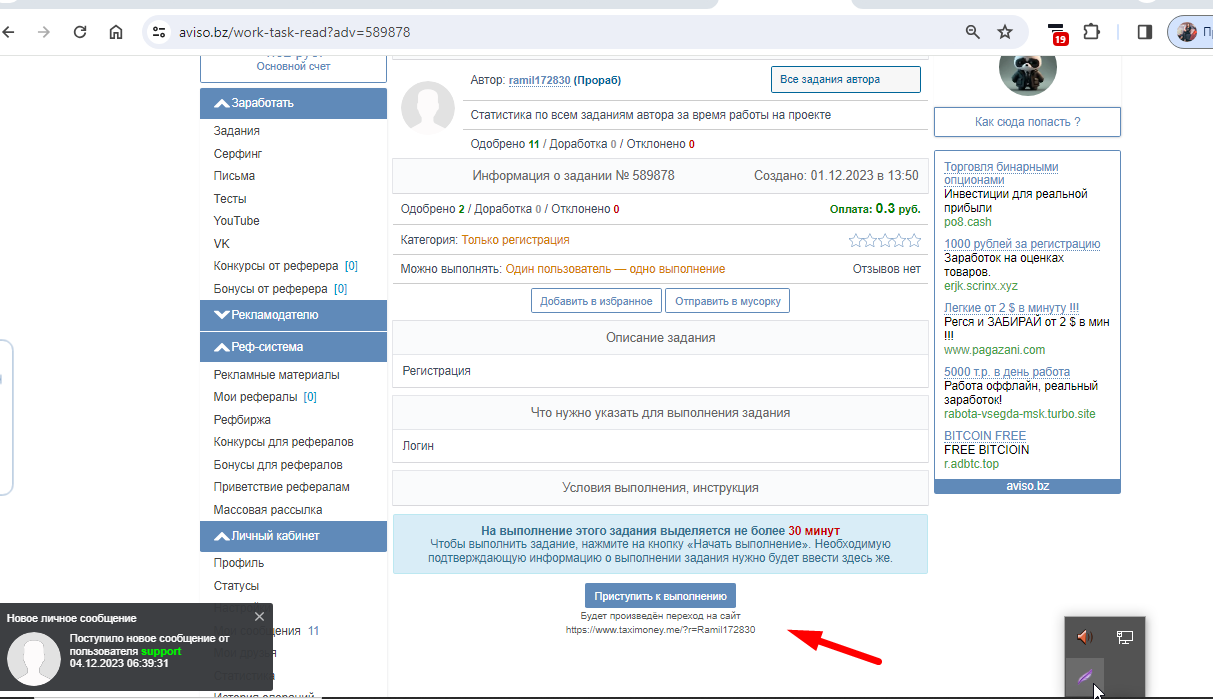1213x699 pixels.
Task: Open Статусы in personal cabinet
Action: [236, 586]
